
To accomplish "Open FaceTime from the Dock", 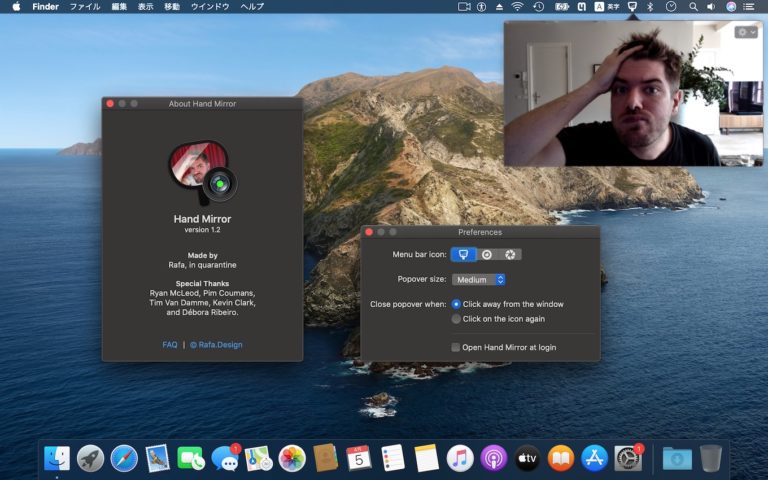I will click(191, 458).
